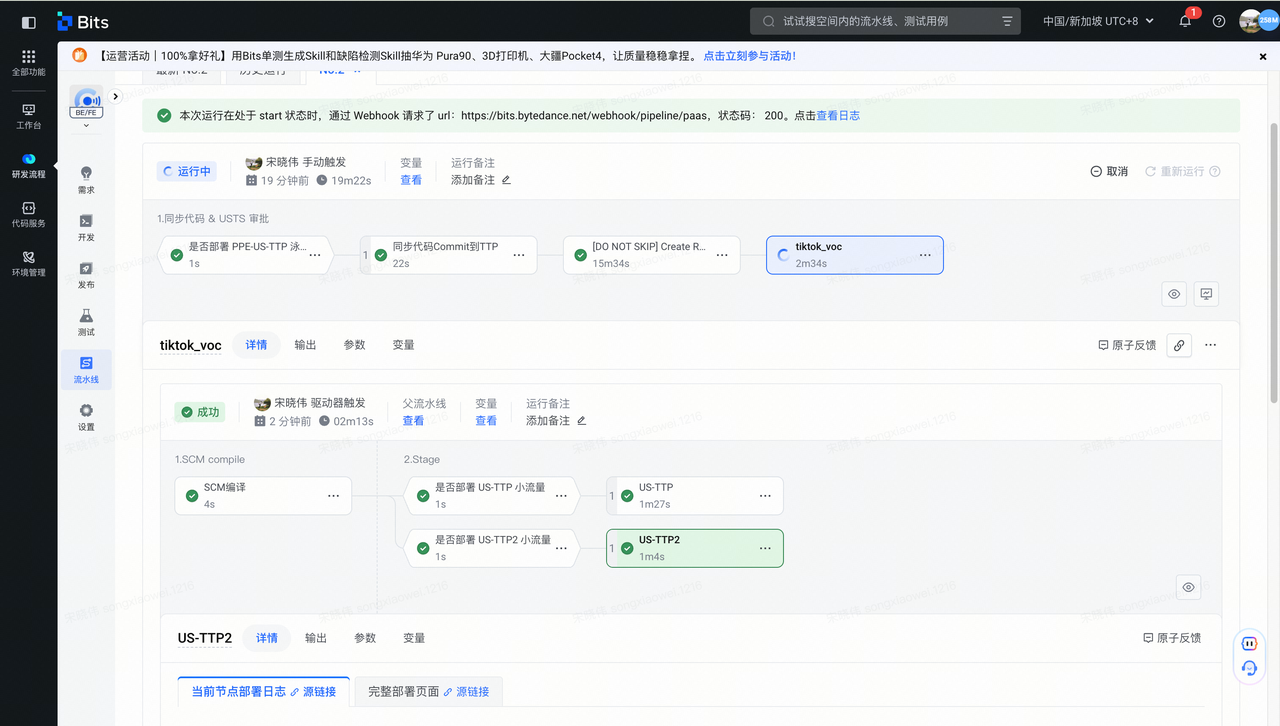Switch to tiktok_voc 参数 tab
Screen dimensions: 1280x726
[354, 345]
